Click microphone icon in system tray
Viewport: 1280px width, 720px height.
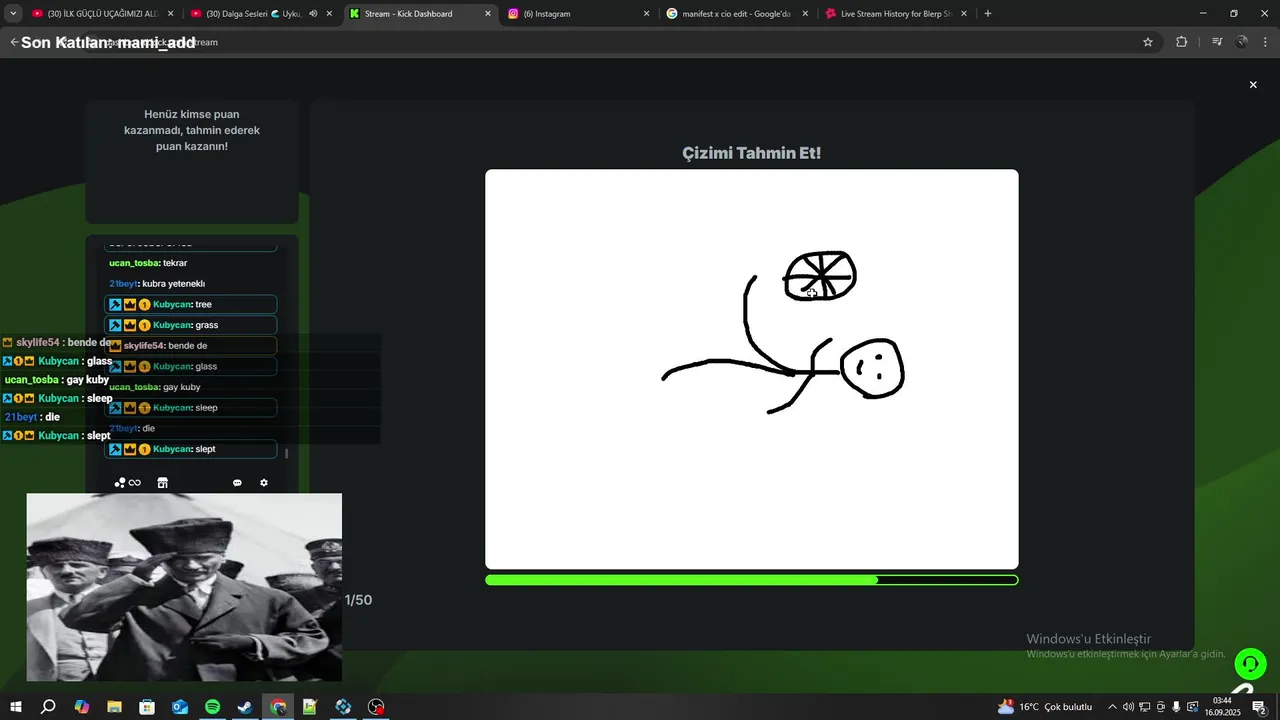point(1177,707)
